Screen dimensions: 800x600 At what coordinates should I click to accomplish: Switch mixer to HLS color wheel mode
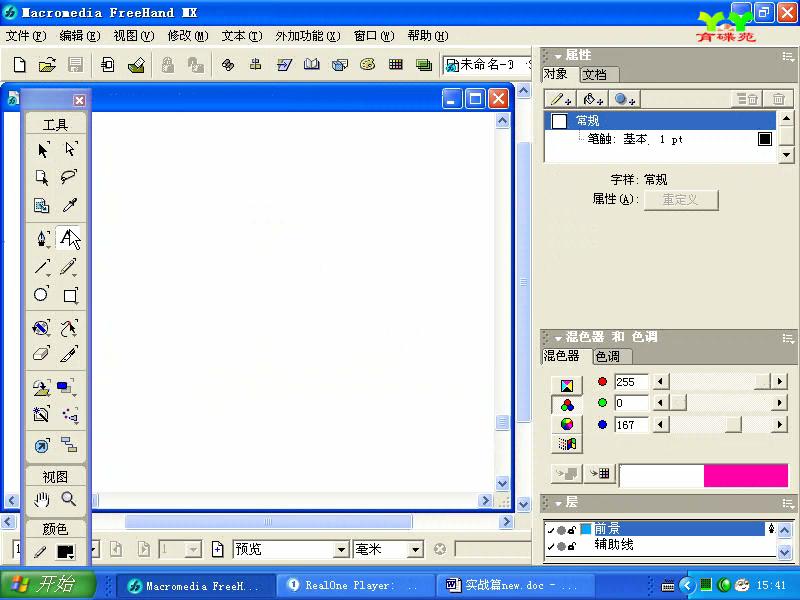[567, 424]
